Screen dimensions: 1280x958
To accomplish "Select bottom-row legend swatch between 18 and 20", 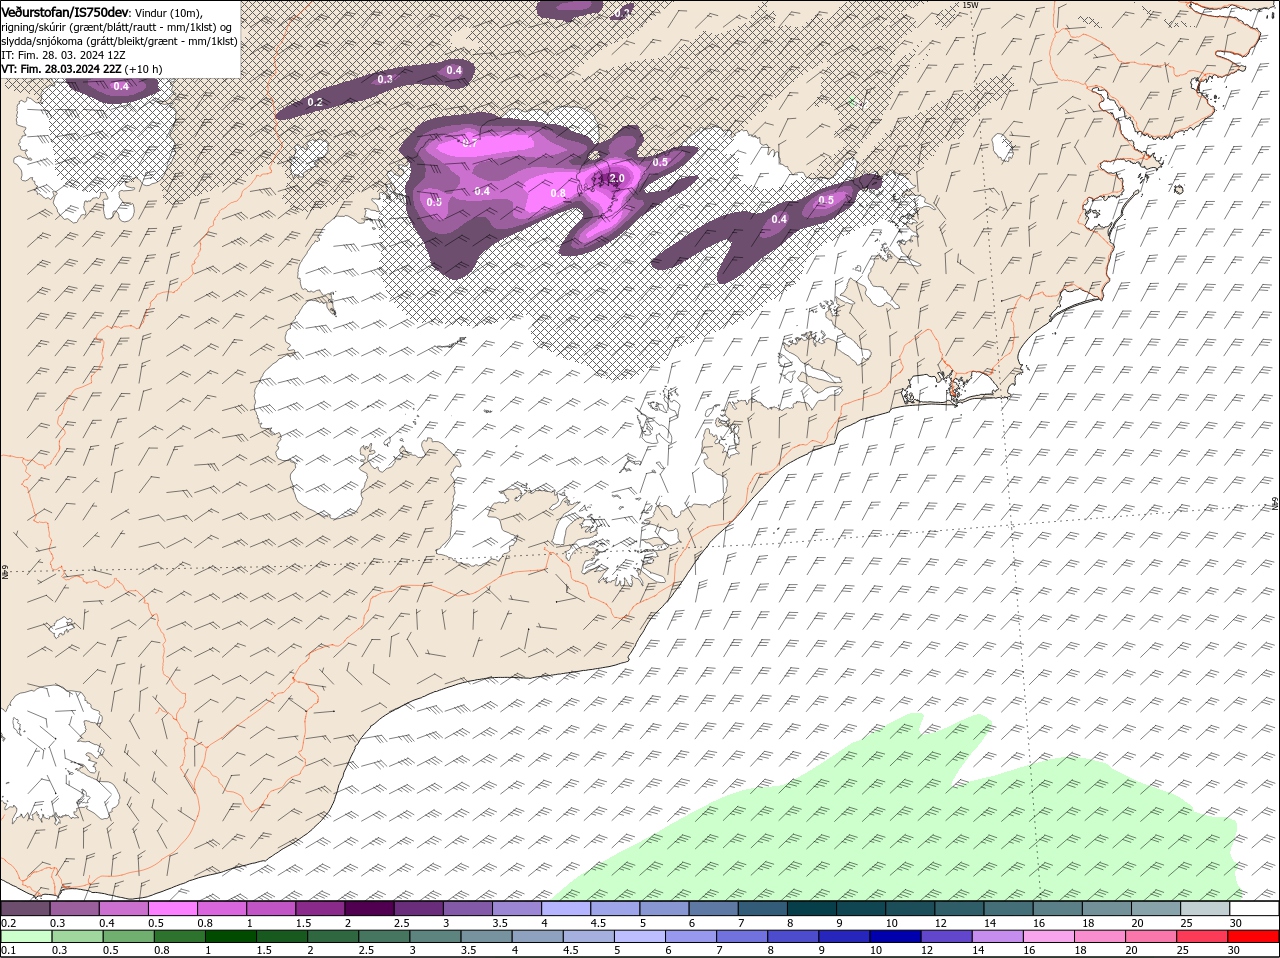I will 1099,937.
